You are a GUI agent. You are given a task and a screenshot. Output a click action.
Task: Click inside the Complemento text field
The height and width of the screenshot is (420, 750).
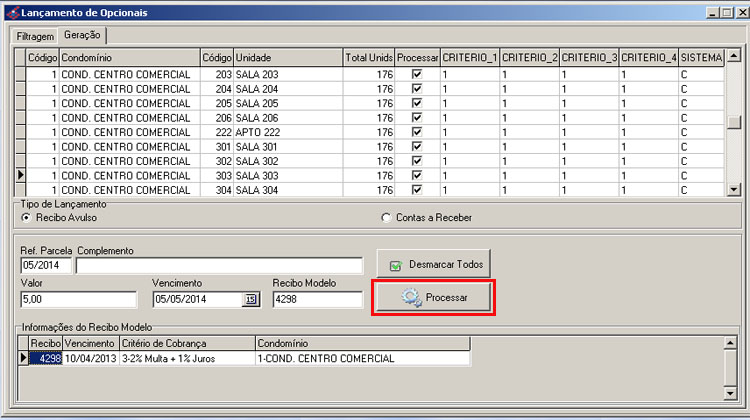[219, 265]
